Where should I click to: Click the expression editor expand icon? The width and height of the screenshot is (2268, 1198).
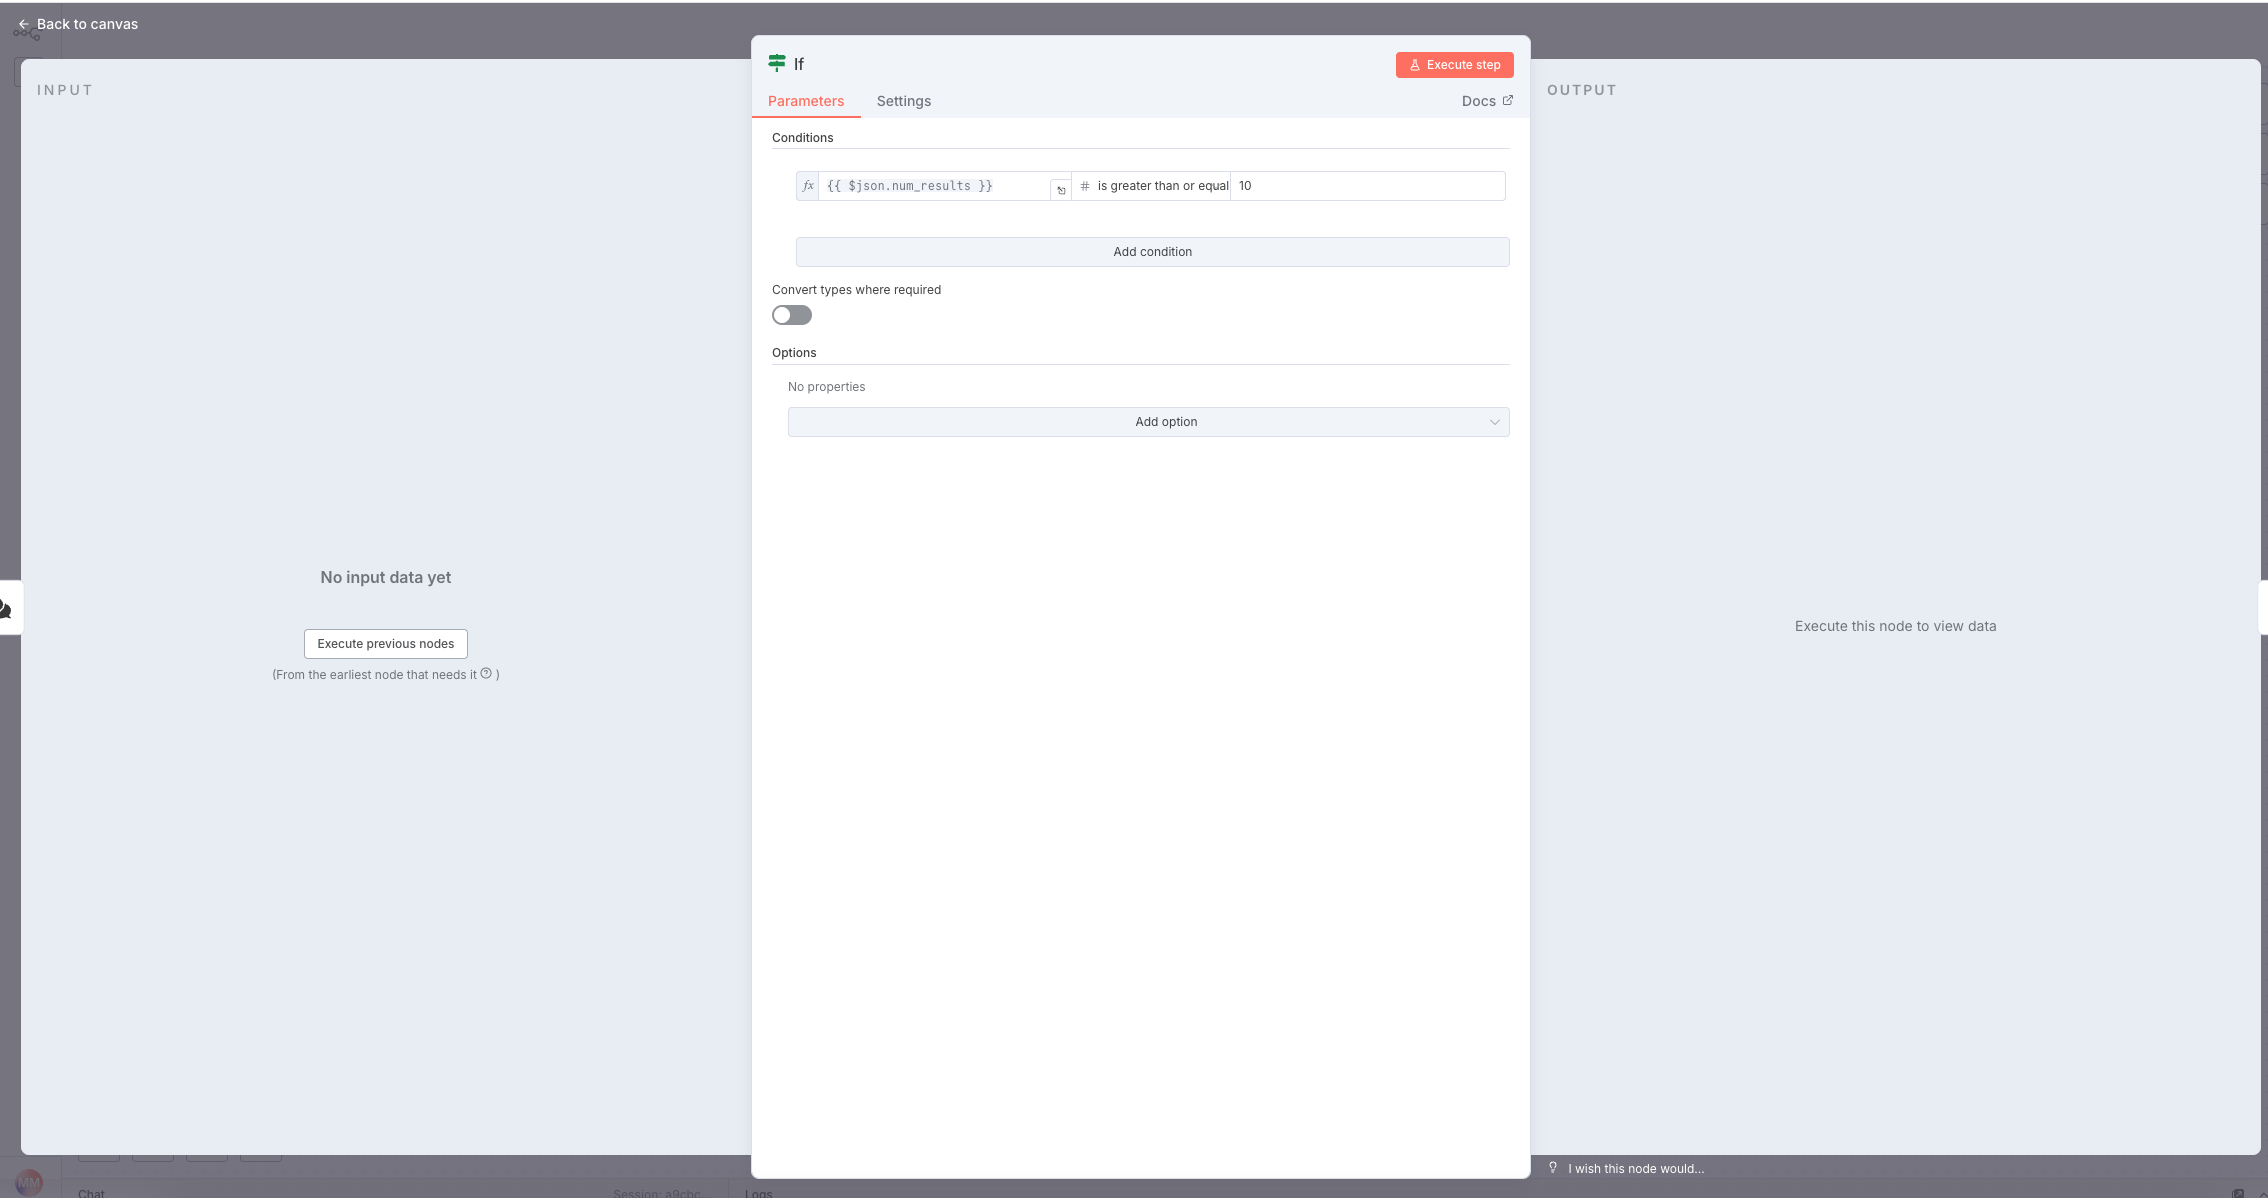pyautogui.click(x=1060, y=190)
